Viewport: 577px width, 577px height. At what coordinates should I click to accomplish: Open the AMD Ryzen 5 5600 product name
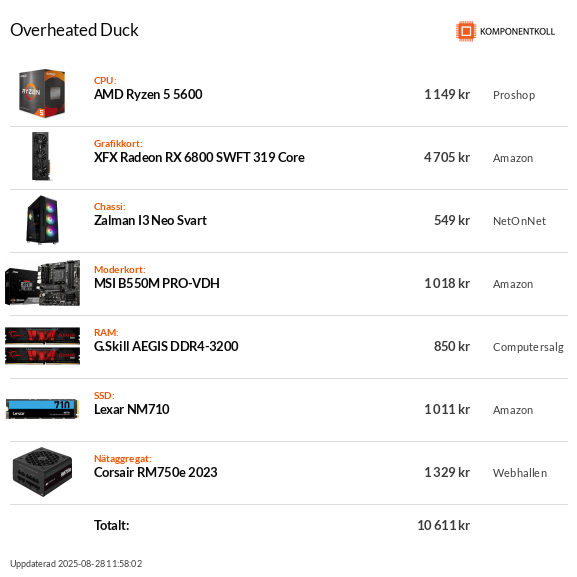point(148,95)
